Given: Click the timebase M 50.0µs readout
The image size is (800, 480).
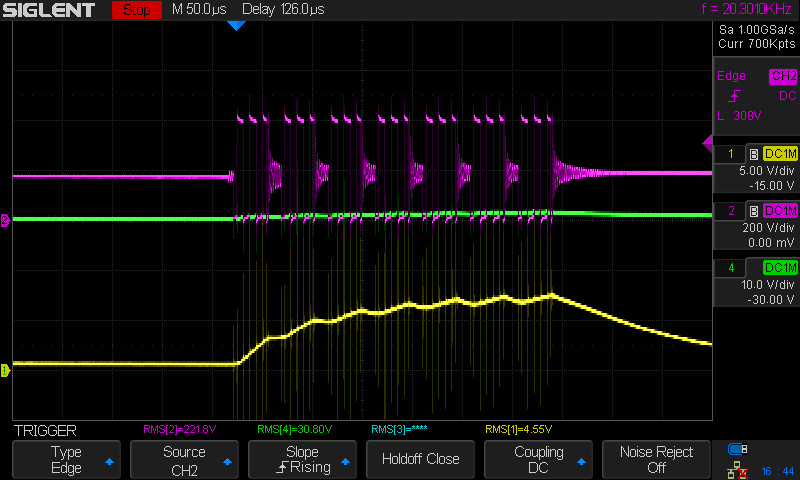Looking at the screenshot, I should tap(199, 10).
